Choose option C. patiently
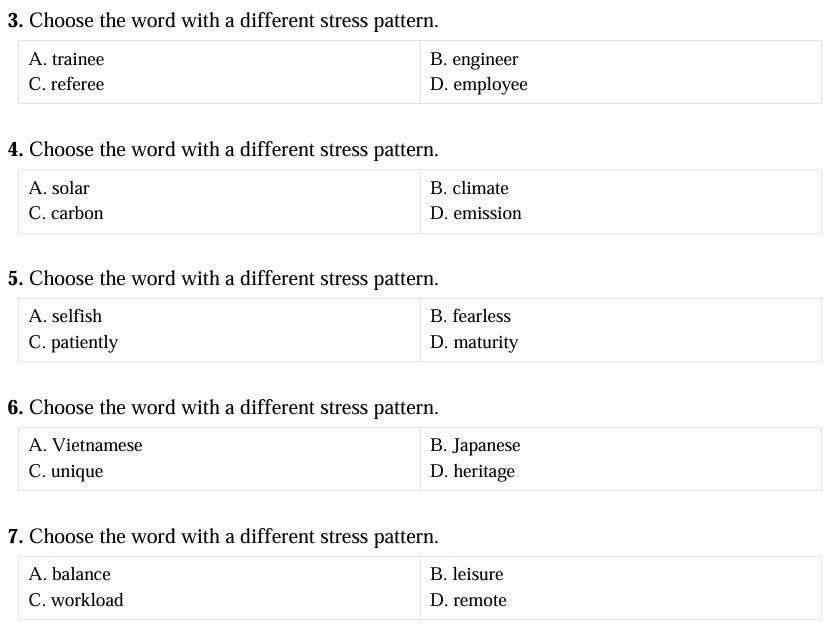The width and height of the screenshot is (837, 628). tap(74, 343)
